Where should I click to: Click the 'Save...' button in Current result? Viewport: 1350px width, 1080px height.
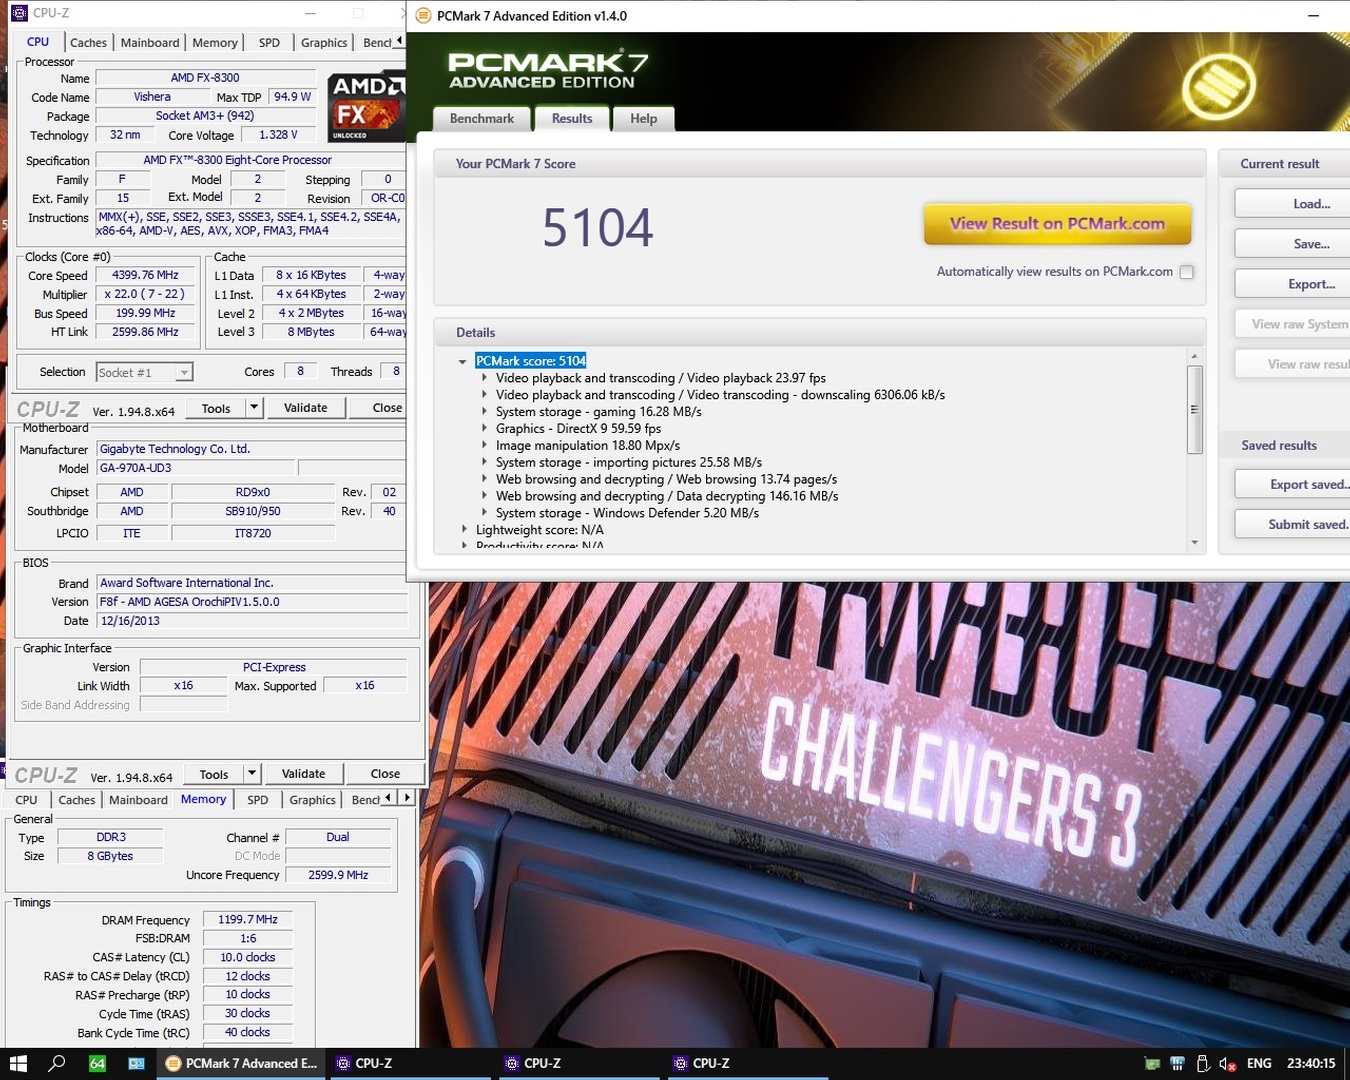1292,244
